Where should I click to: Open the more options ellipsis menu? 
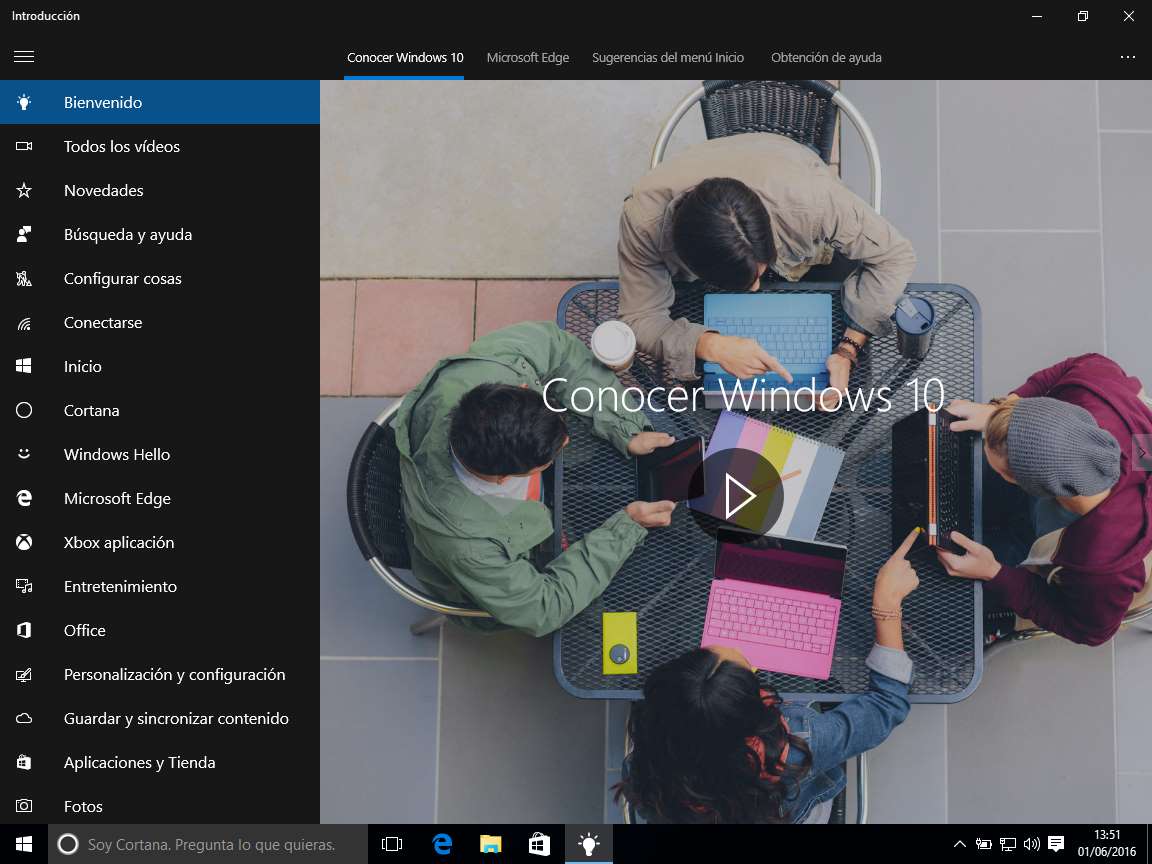tap(1128, 57)
